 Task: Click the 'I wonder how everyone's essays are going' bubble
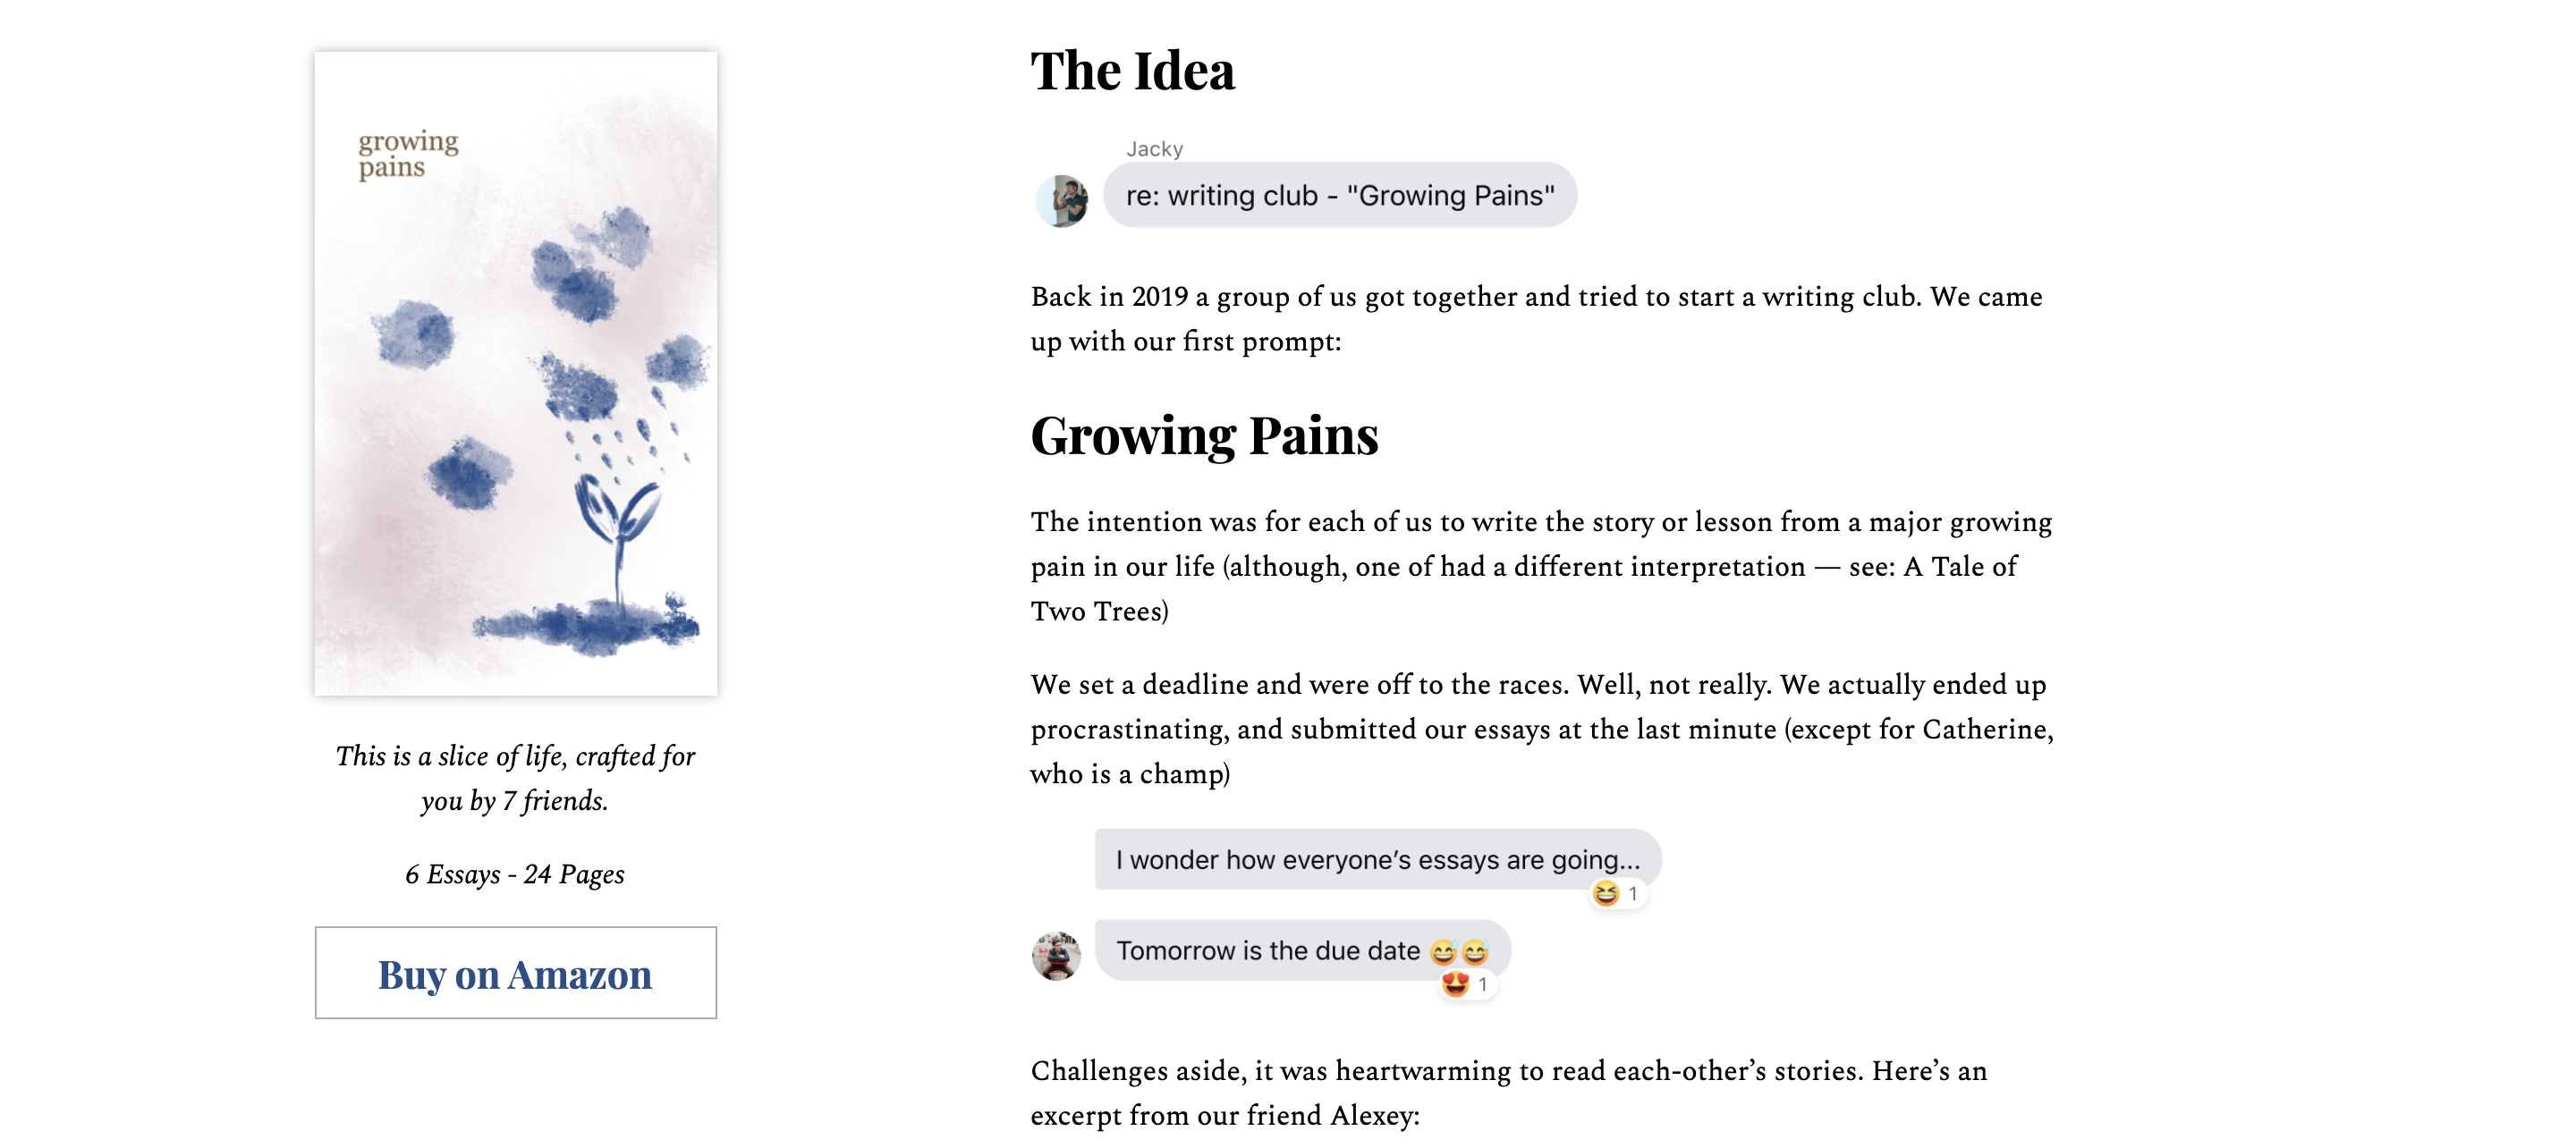click(x=1380, y=858)
